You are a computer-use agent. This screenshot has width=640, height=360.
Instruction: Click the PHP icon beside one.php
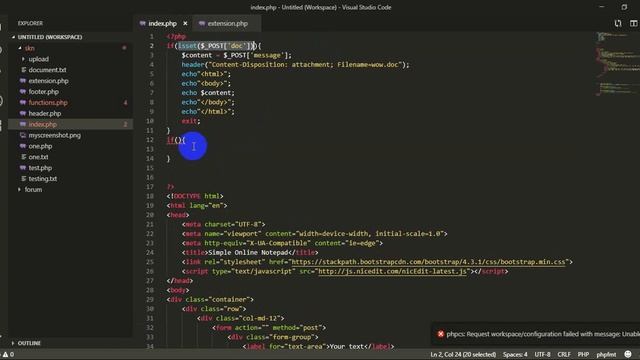coord(23,146)
